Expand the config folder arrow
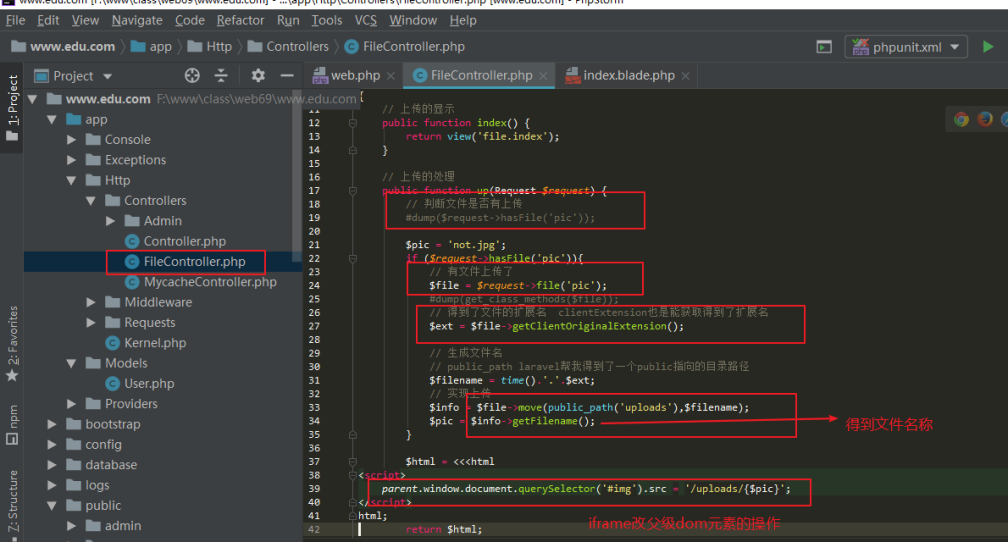The image size is (1008, 543). pos(52,445)
